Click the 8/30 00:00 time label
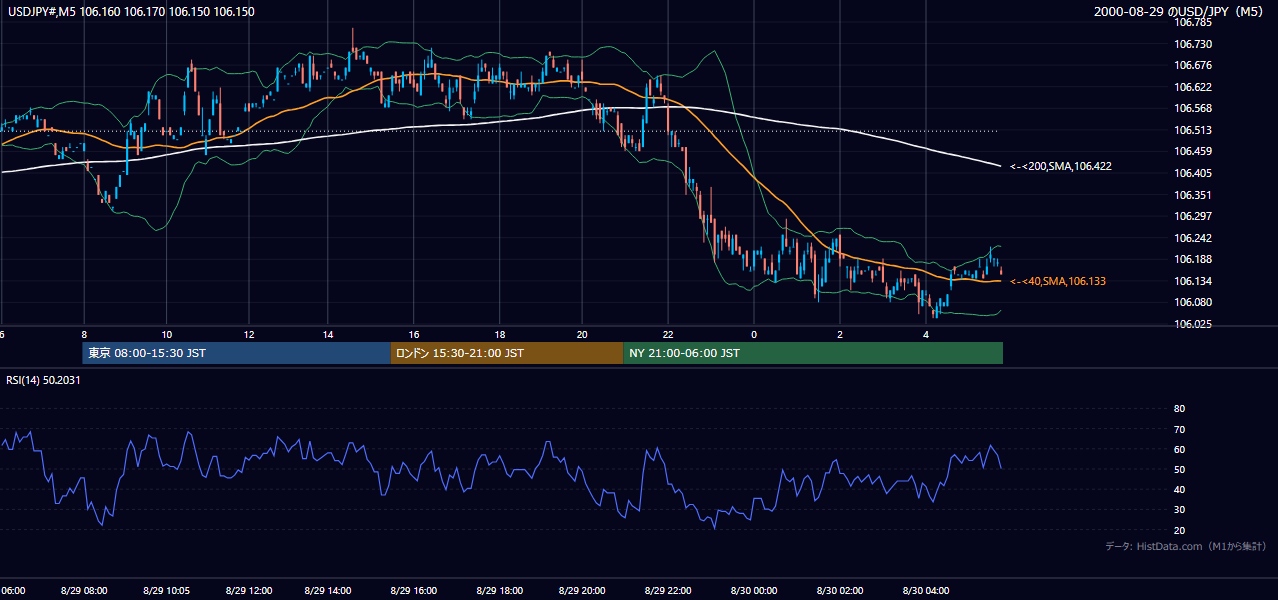The height and width of the screenshot is (600, 1278). (754, 590)
